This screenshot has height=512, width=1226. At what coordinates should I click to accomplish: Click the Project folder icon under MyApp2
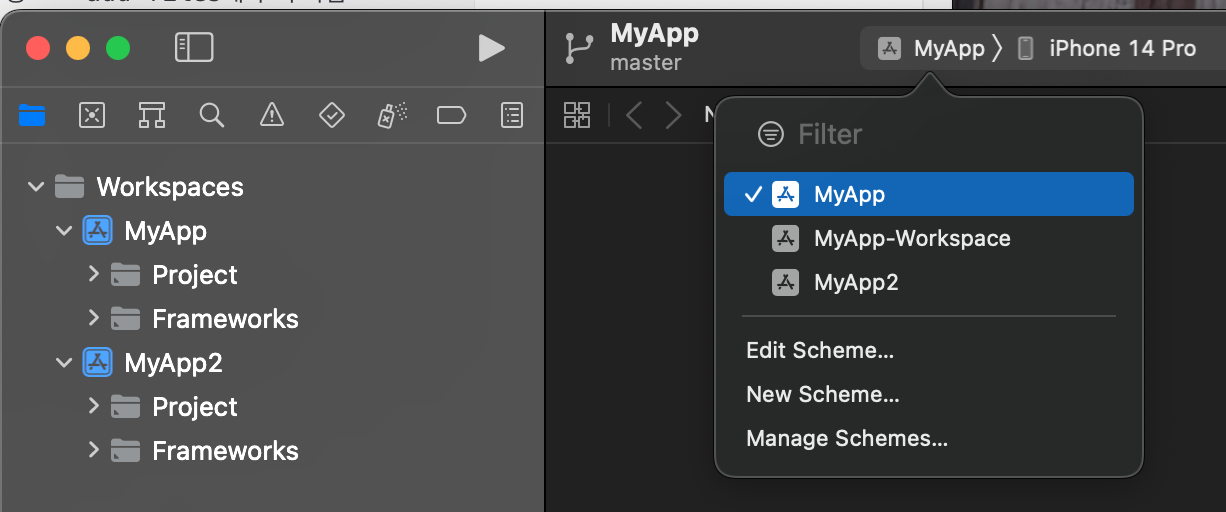coord(125,406)
